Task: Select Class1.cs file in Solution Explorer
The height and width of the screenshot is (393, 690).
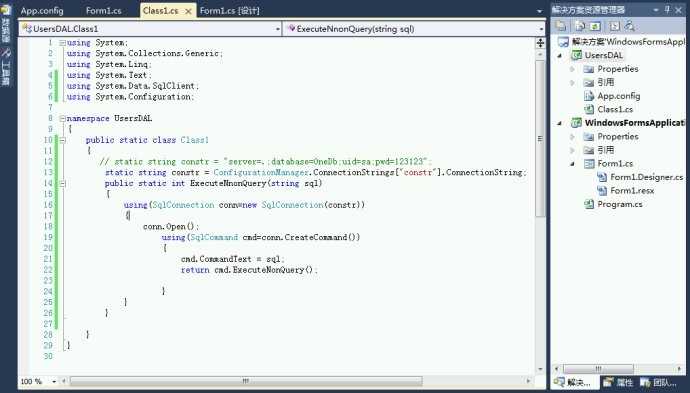Action: click(x=615, y=110)
